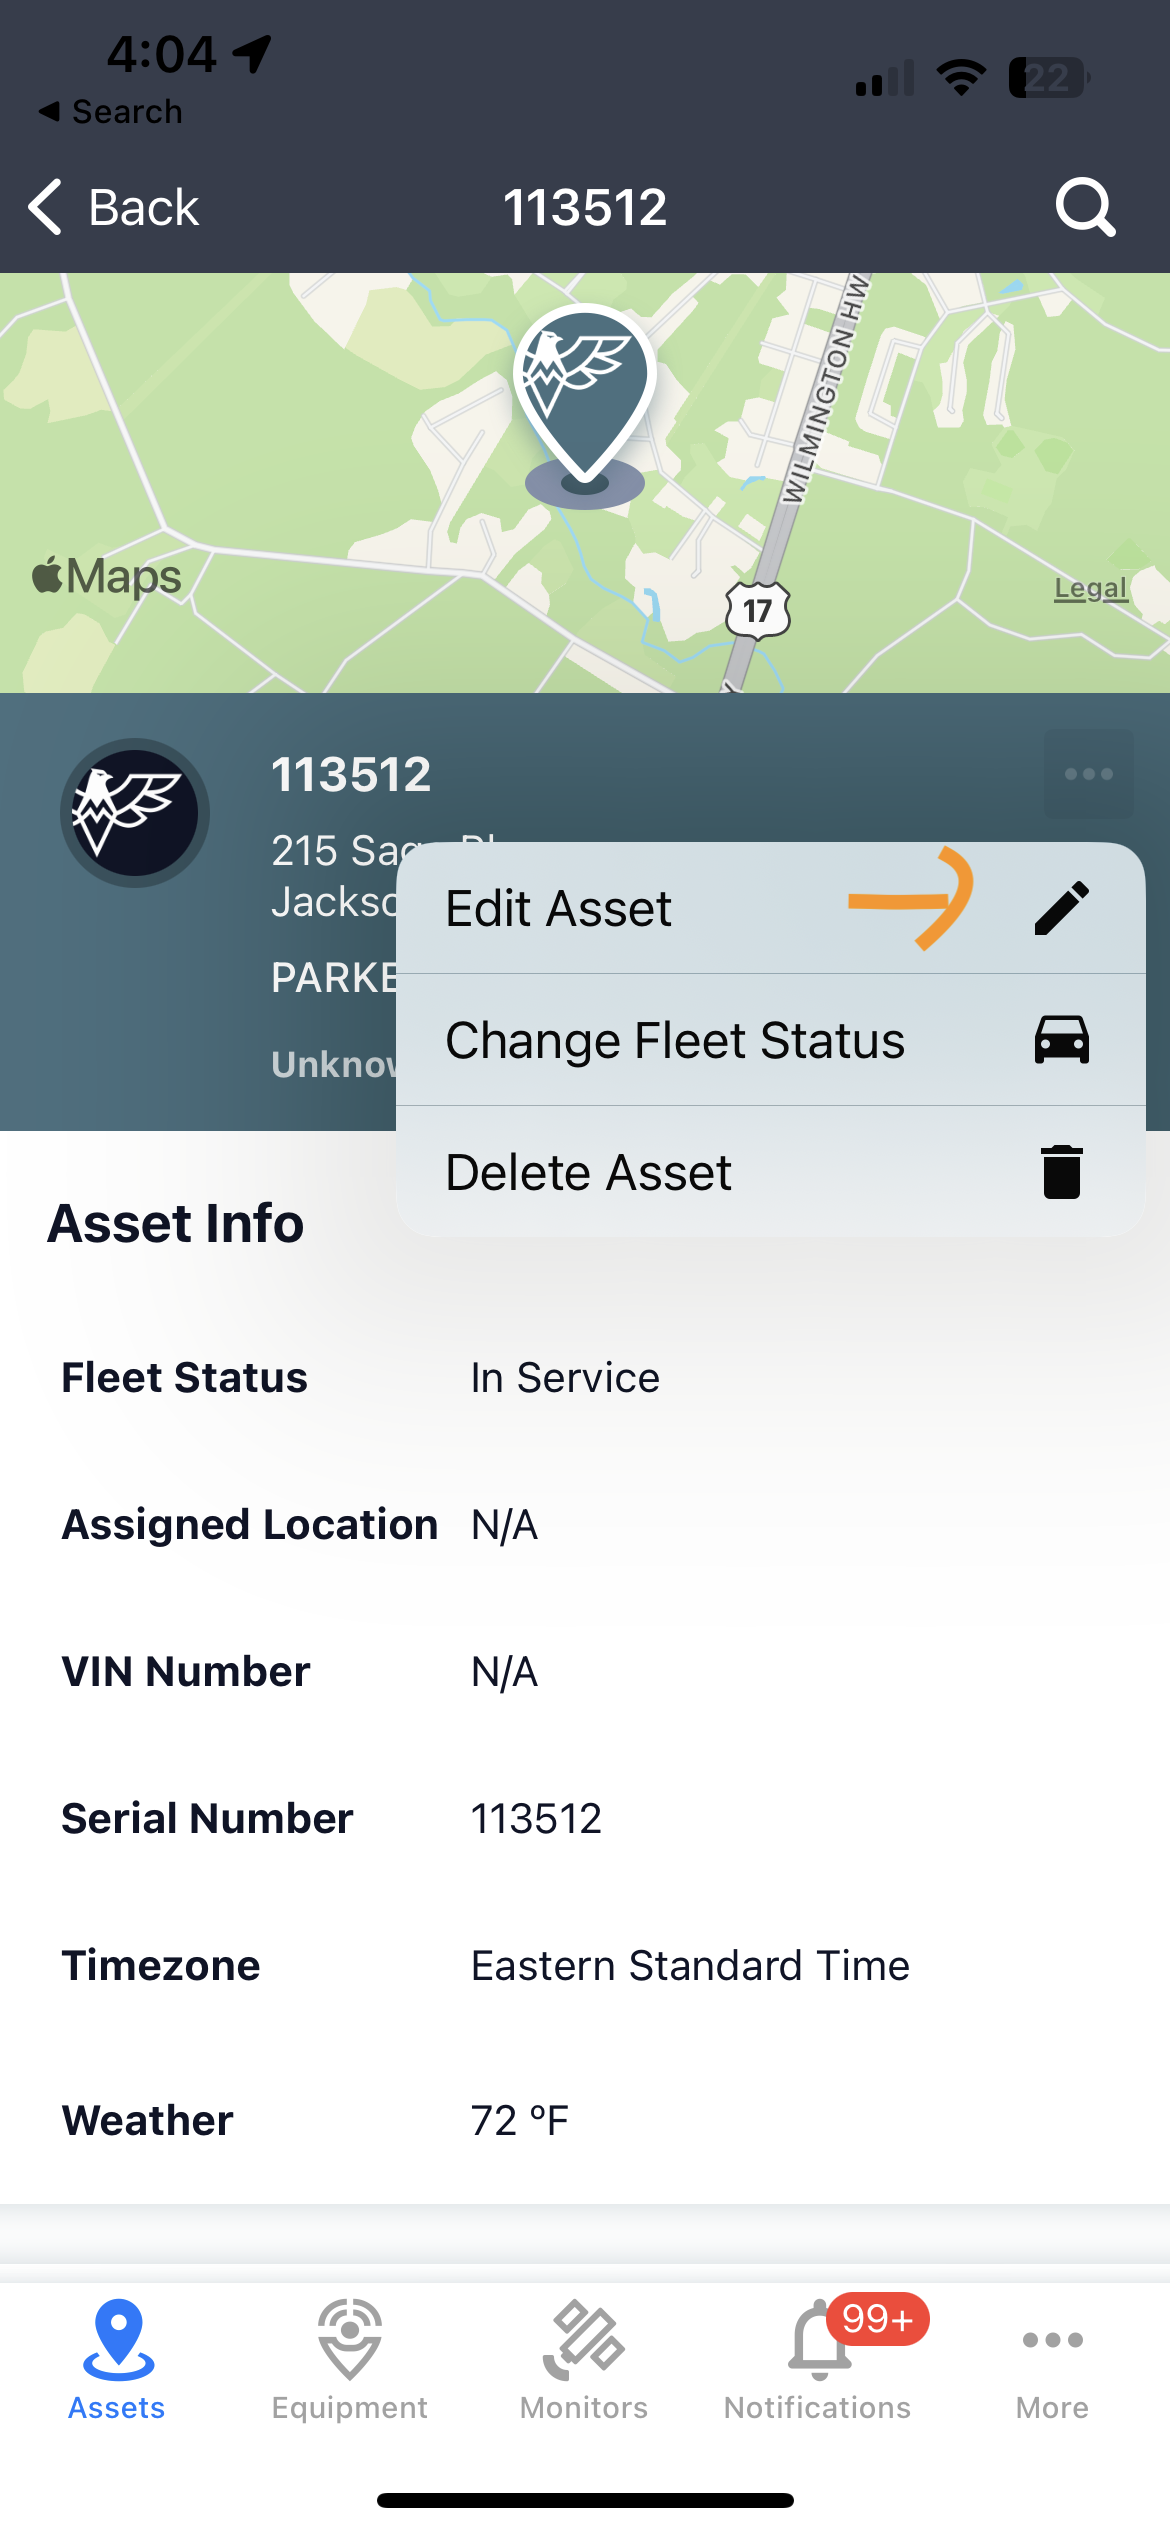Go Back to the previous screen
The height and width of the screenshot is (2532, 1170).
tap(115, 208)
